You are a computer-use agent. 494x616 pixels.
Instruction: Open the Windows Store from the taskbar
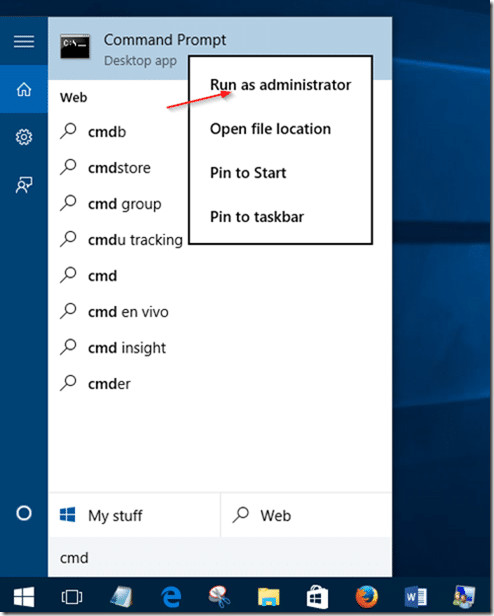point(317,597)
